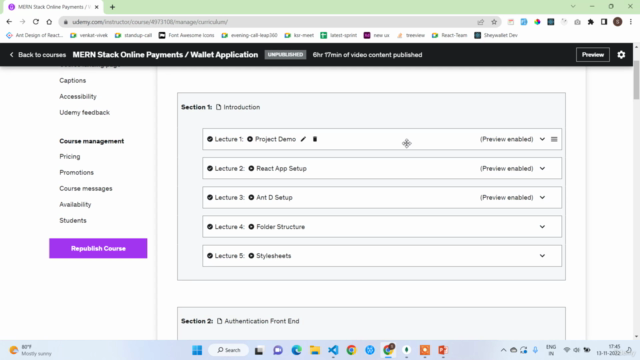
Task: Open Accessibility in sidebar
Action: point(78,96)
